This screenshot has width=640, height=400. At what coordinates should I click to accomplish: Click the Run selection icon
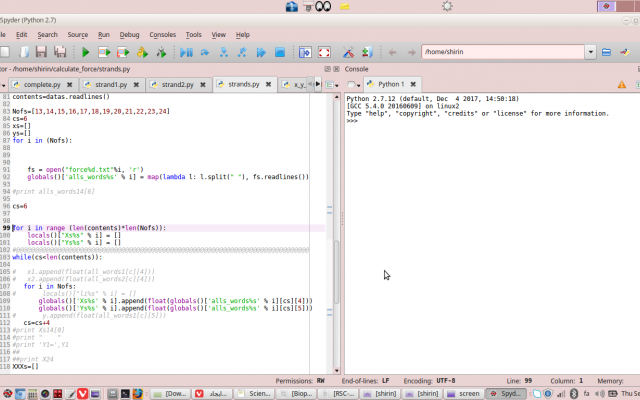point(142,52)
